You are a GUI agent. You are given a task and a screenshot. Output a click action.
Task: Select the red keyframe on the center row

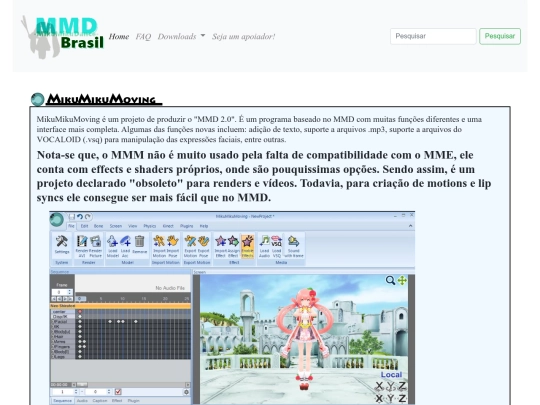click(80, 312)
